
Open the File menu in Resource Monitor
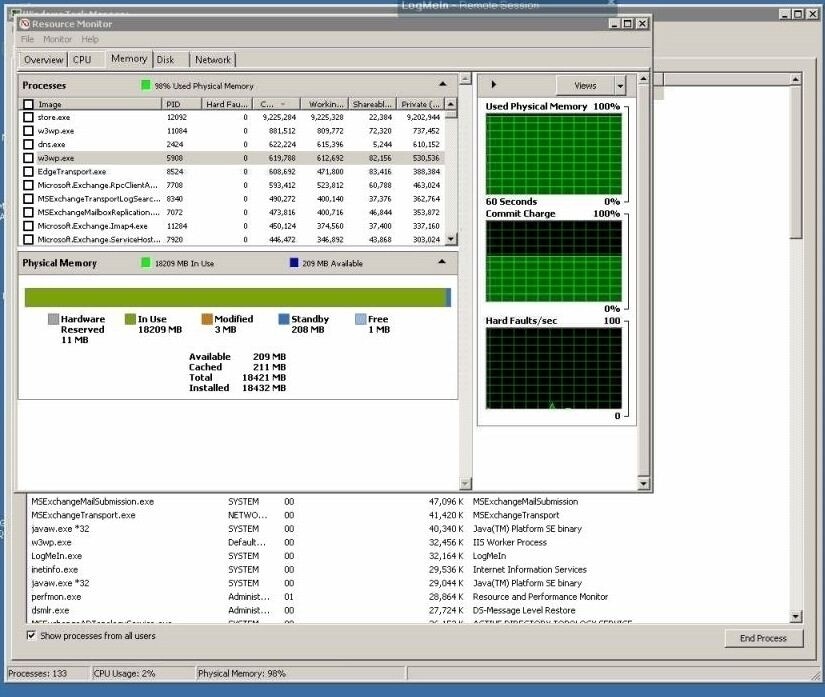pos(26,39)
